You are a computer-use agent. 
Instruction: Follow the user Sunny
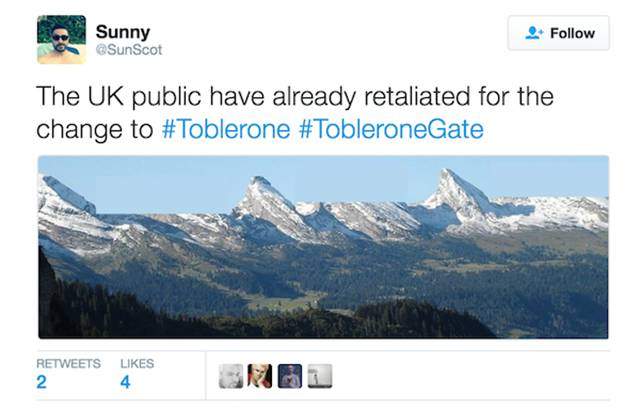tap(558, 33)
